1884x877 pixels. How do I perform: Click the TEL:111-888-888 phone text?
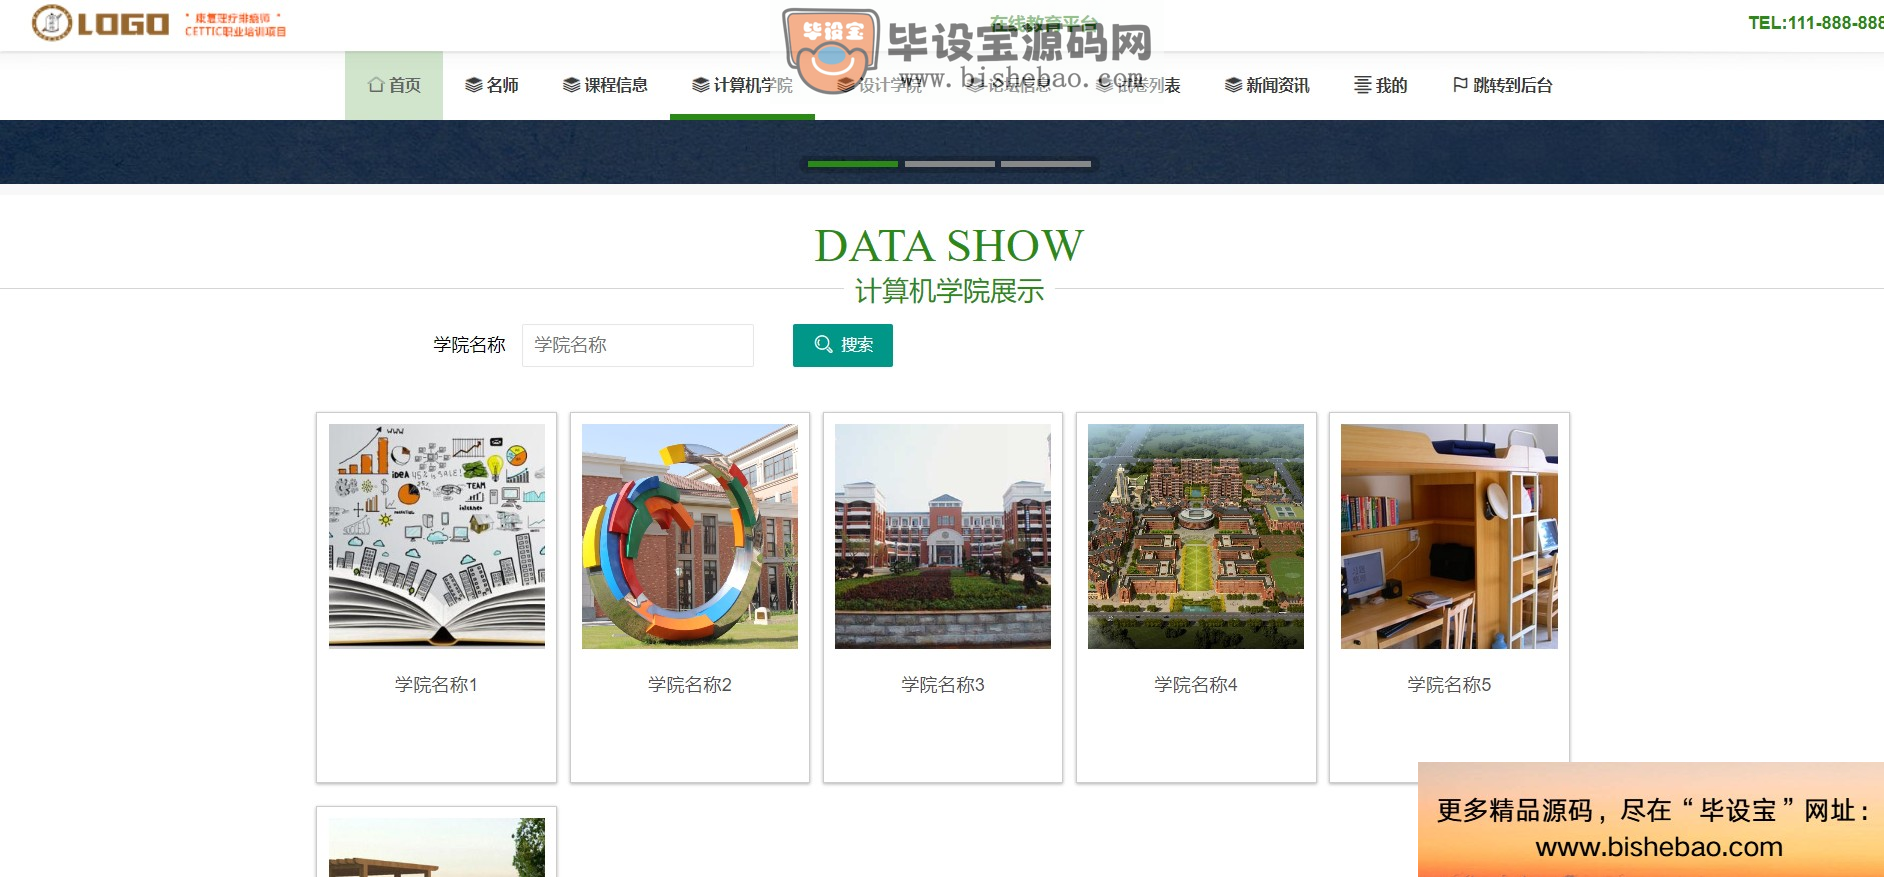[x=1816, y=23]
